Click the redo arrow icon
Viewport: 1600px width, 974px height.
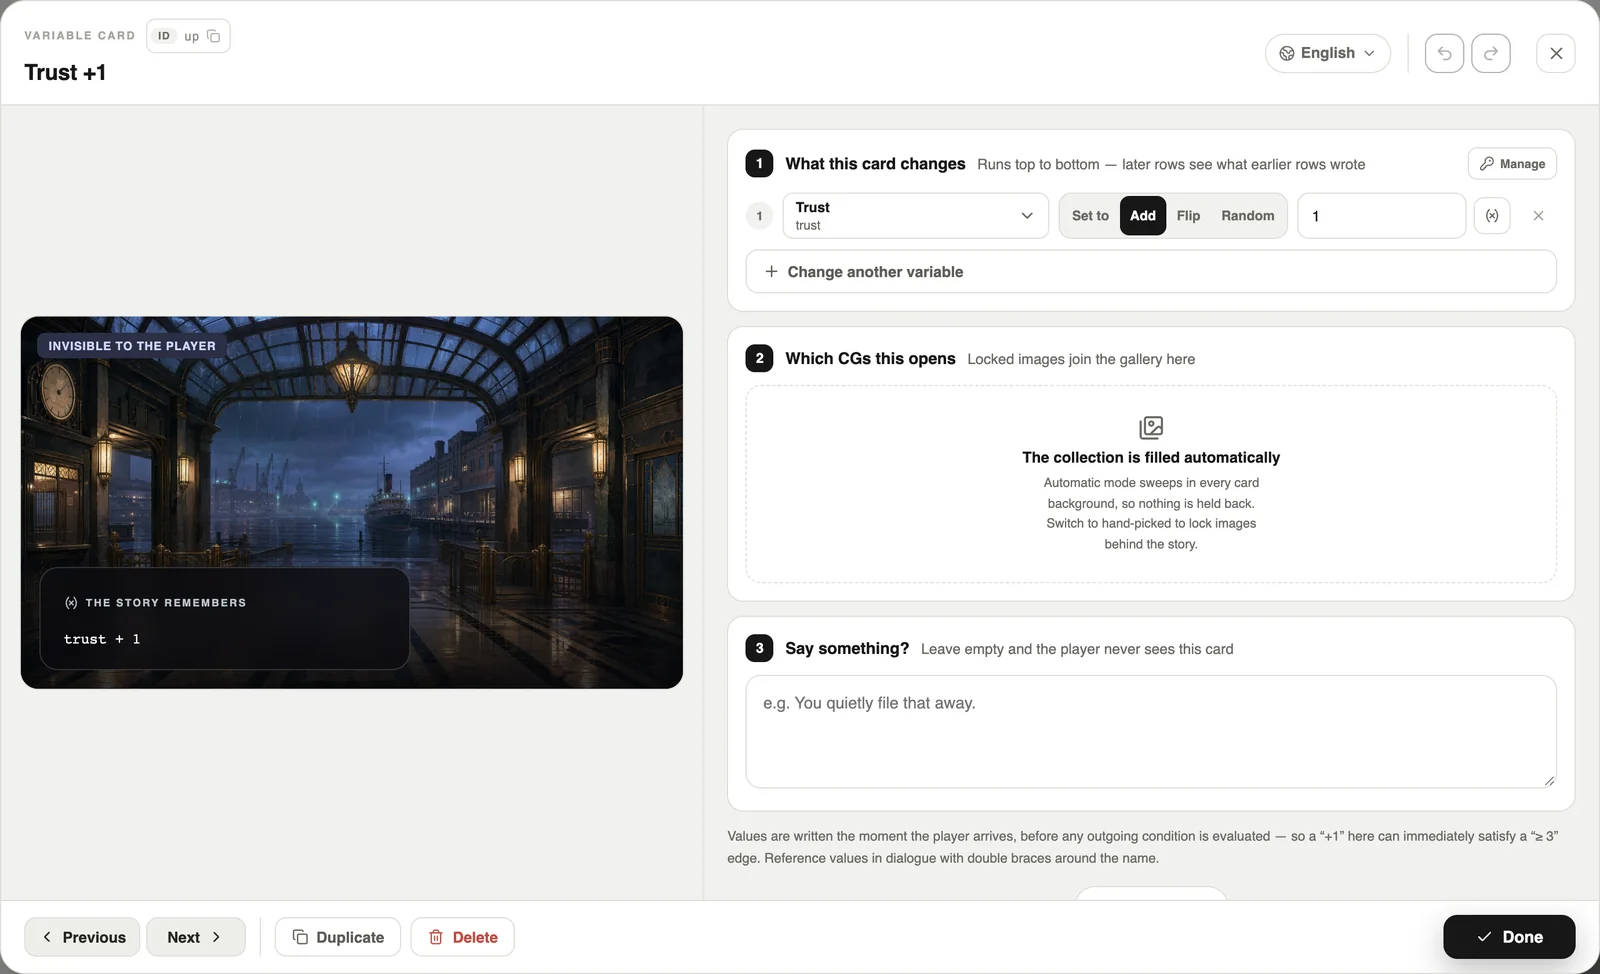pos(1491,53)
